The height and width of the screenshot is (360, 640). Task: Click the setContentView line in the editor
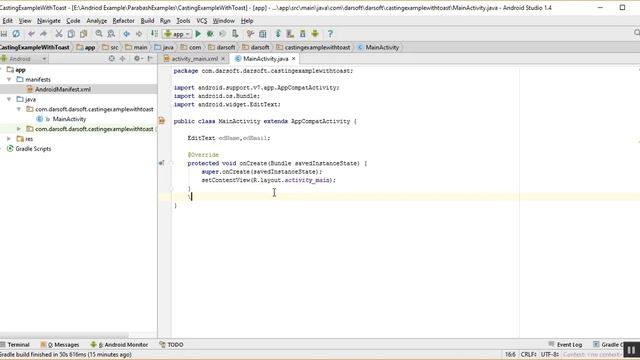(x=268, y=180)
